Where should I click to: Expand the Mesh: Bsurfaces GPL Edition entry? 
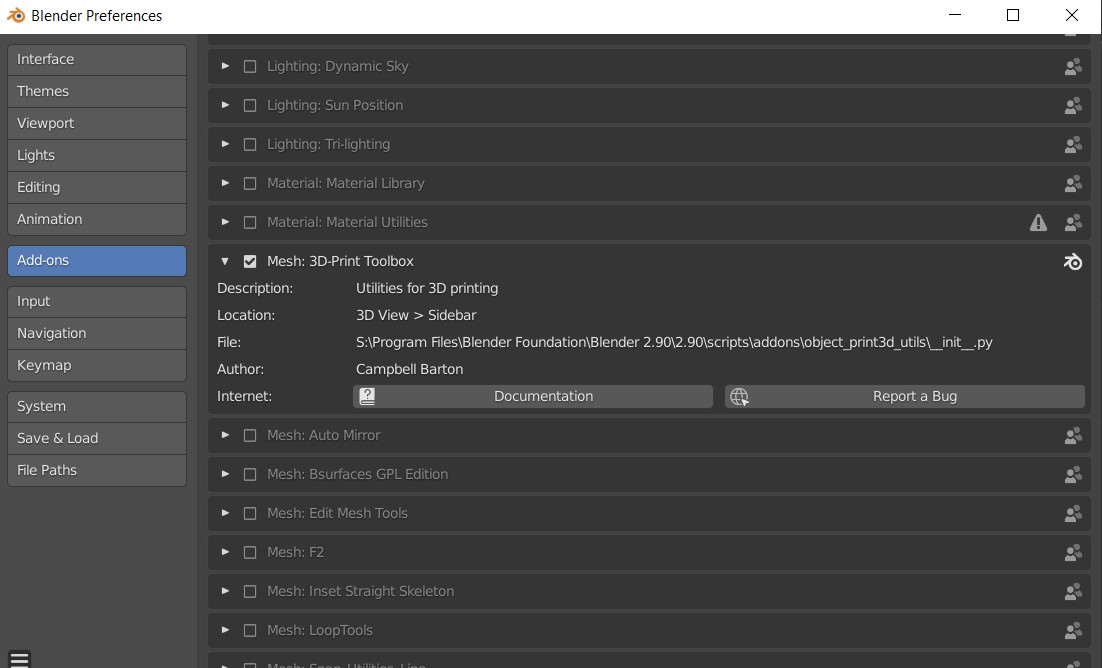[x=225, y=475]
